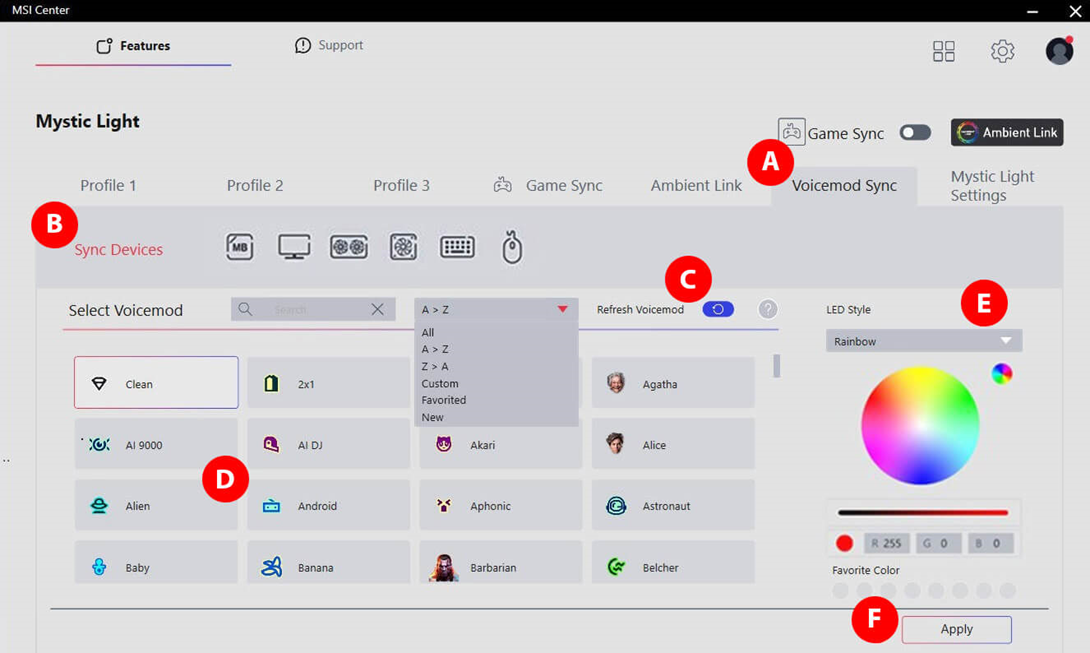
Task: Choose the 2x1 voice
Action: point(329,383)
